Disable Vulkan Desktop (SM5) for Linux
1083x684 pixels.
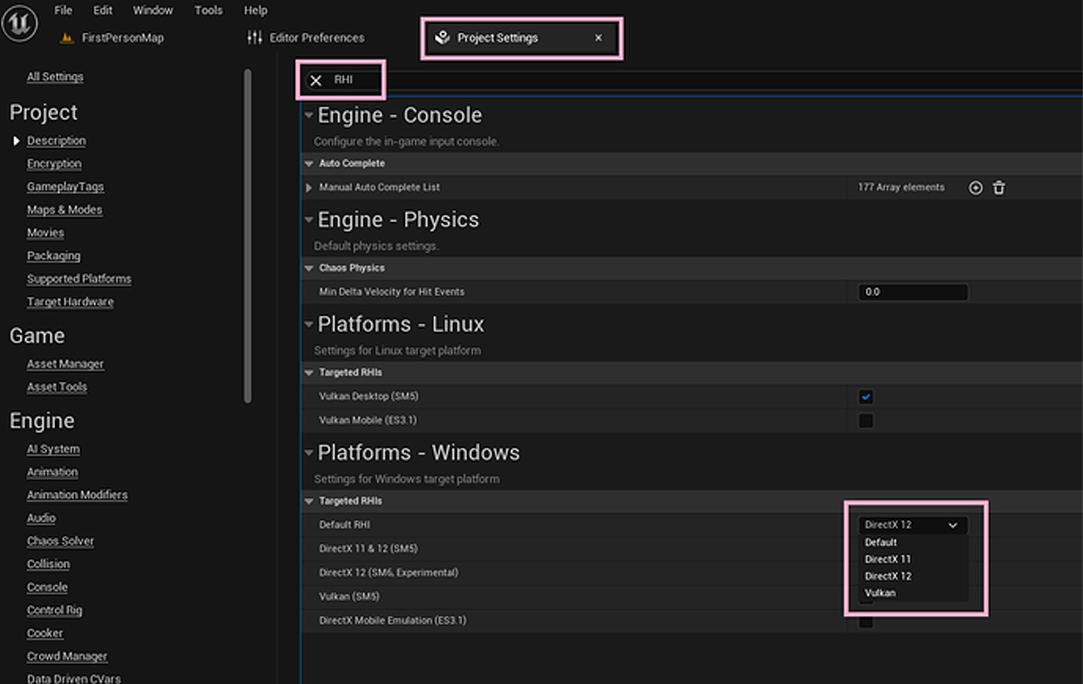point(865,396)
